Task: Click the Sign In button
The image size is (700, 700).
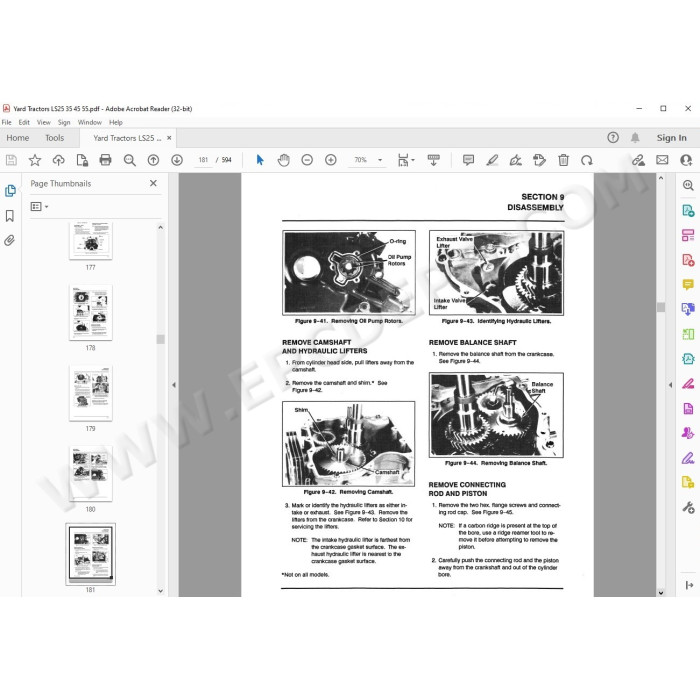Action: coord(671,138)
